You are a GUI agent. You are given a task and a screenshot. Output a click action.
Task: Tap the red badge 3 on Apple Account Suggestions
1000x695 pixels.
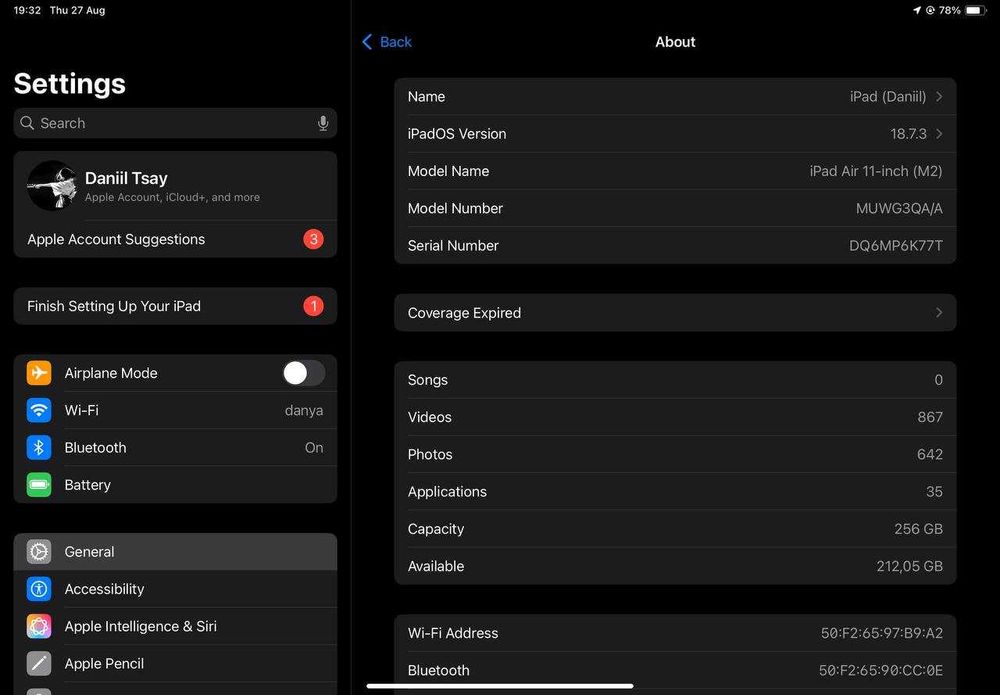coord(313,239)
